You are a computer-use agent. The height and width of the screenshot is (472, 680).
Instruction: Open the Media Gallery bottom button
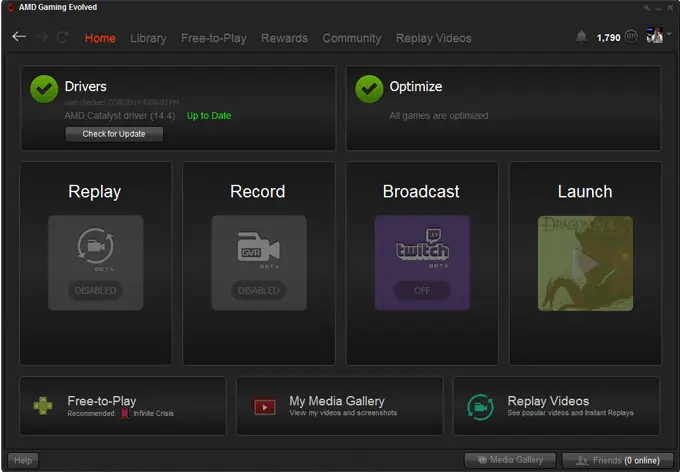[510, 460]
